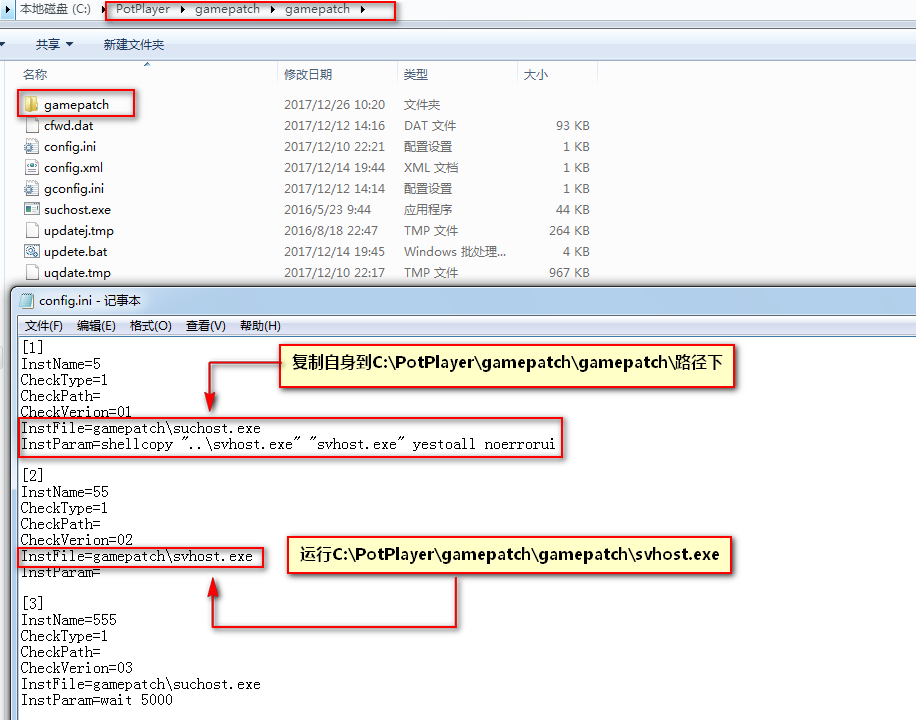This screenshot has width=916, height=720.
Task: Click the config.xml file icon
Action: [31, 168]
